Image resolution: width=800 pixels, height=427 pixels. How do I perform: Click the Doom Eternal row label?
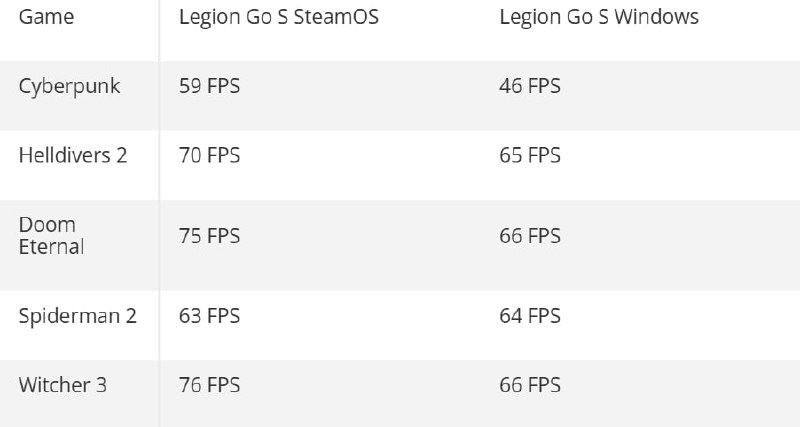point(51,236)
